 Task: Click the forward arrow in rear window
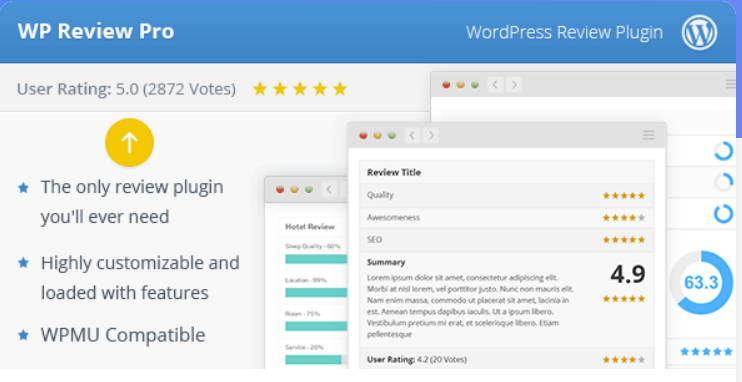pos(514,85)
